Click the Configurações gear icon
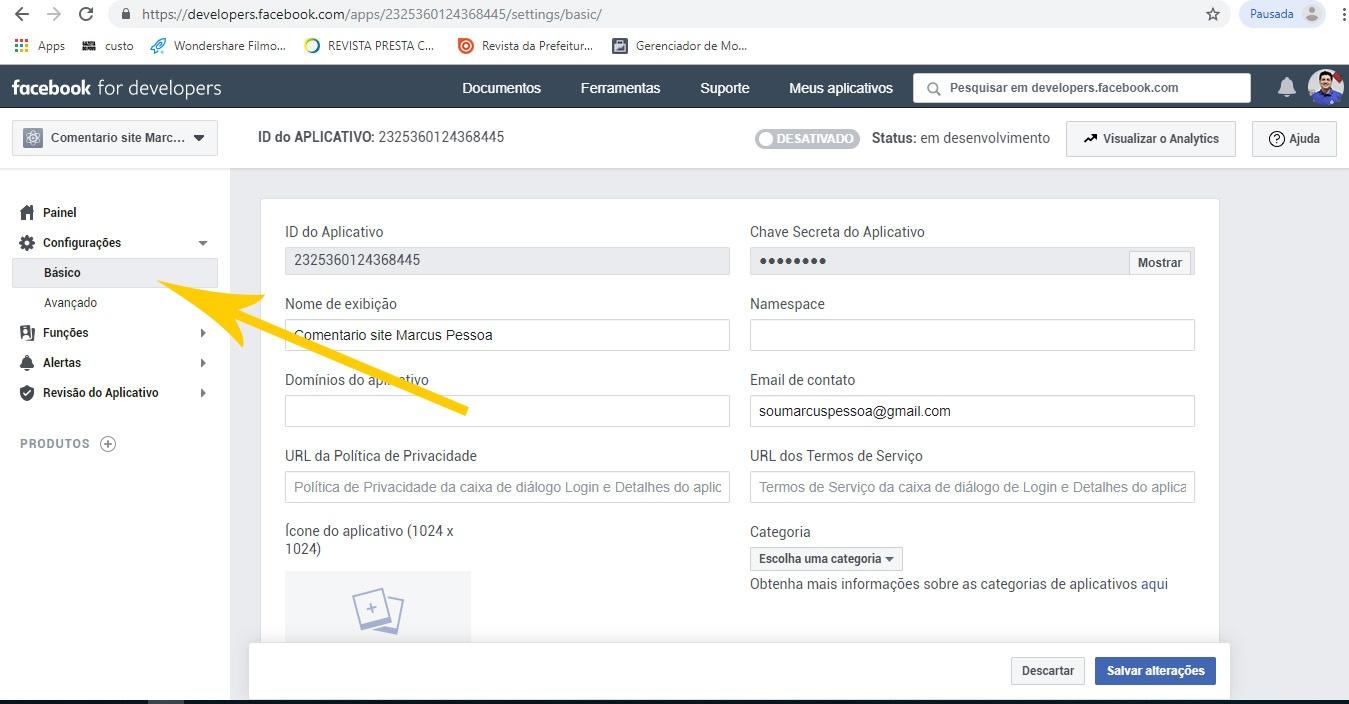This screenshot has width=1349, height=704. pyautogui.click(x=27, y=243)
